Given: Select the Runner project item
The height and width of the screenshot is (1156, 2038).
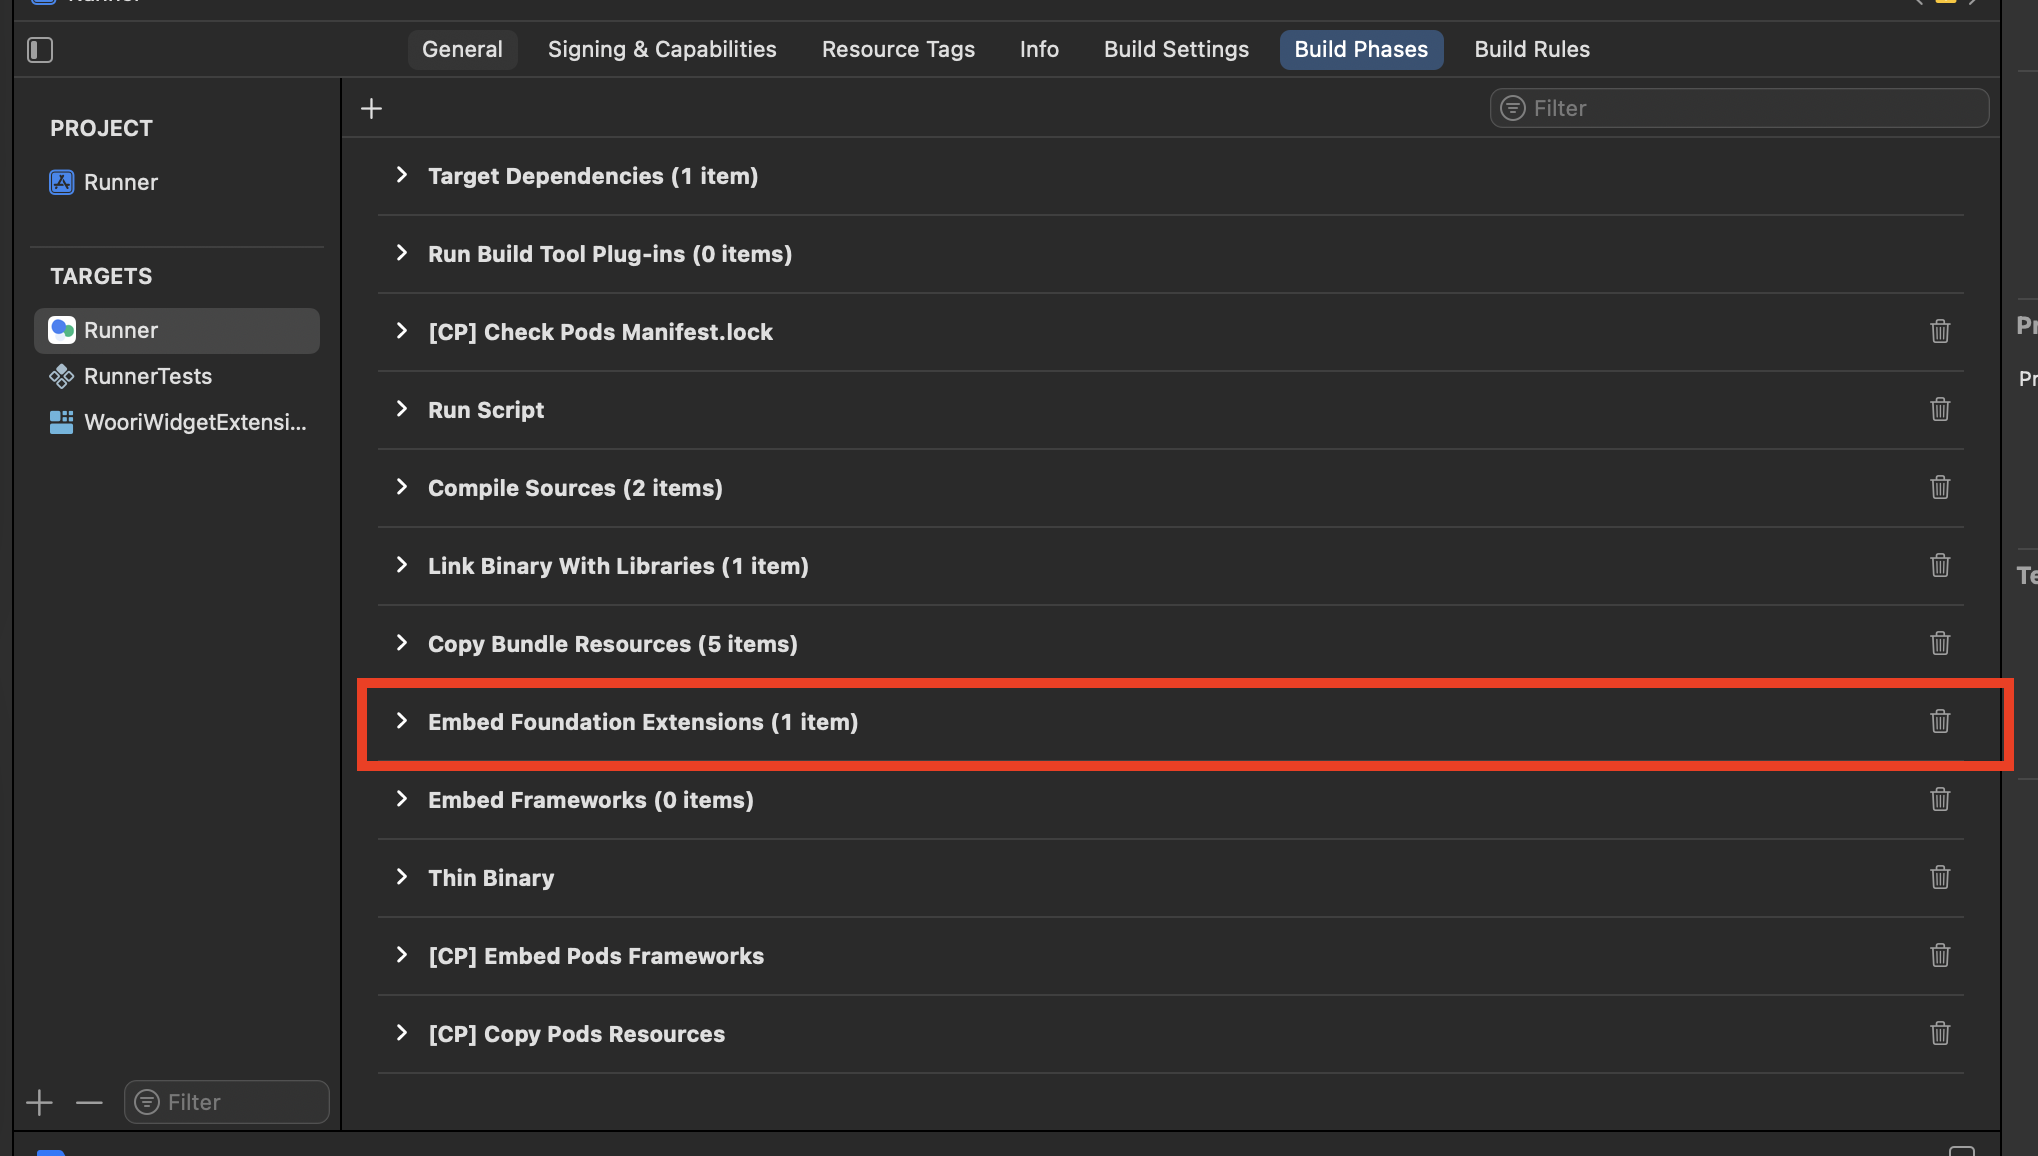Looking at the screenshot, I should (120, 182).
